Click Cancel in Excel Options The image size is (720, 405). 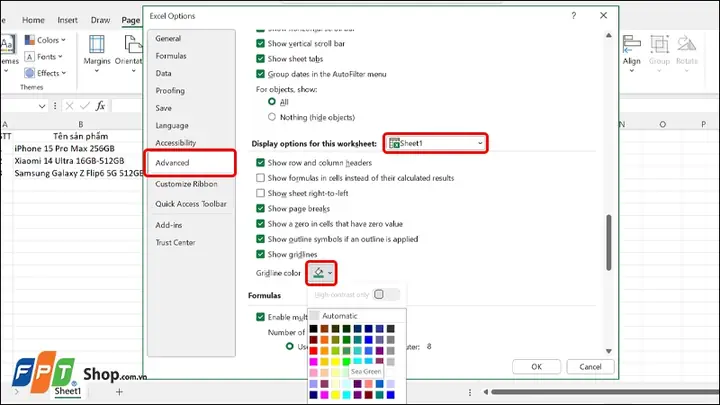590,367
